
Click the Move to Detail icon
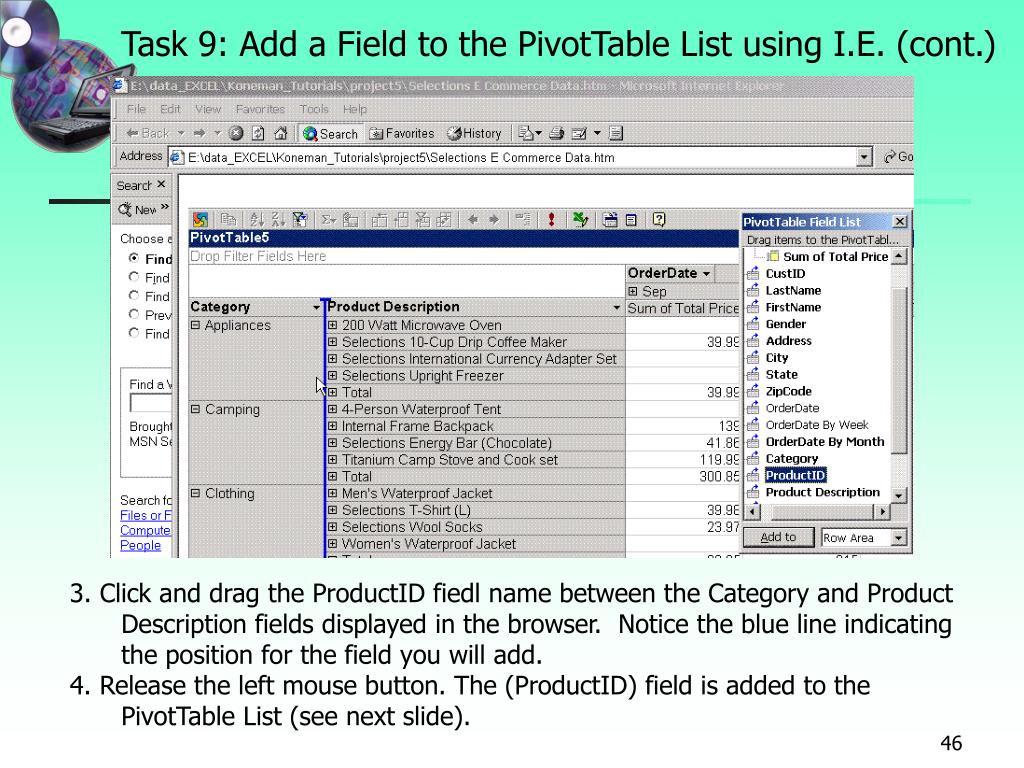pyautogui.click(x=444, y=220)
